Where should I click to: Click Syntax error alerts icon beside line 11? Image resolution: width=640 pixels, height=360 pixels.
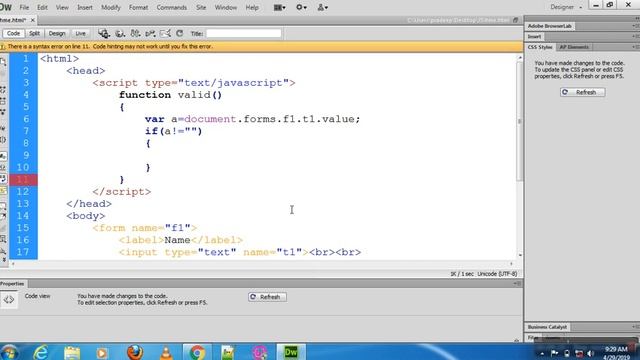[3, 179]
